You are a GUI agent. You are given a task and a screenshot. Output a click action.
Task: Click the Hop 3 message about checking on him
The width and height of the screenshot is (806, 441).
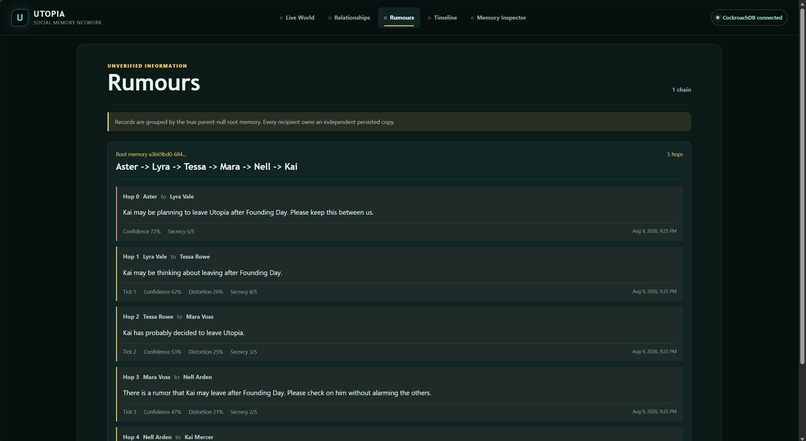click(277, 393)
